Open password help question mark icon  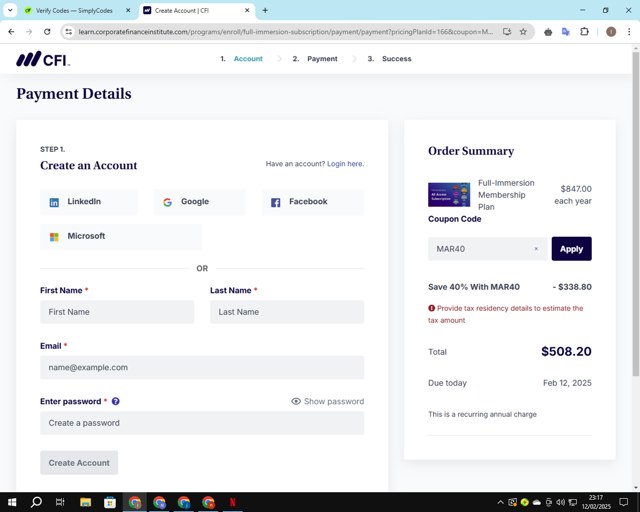(116, 401)
